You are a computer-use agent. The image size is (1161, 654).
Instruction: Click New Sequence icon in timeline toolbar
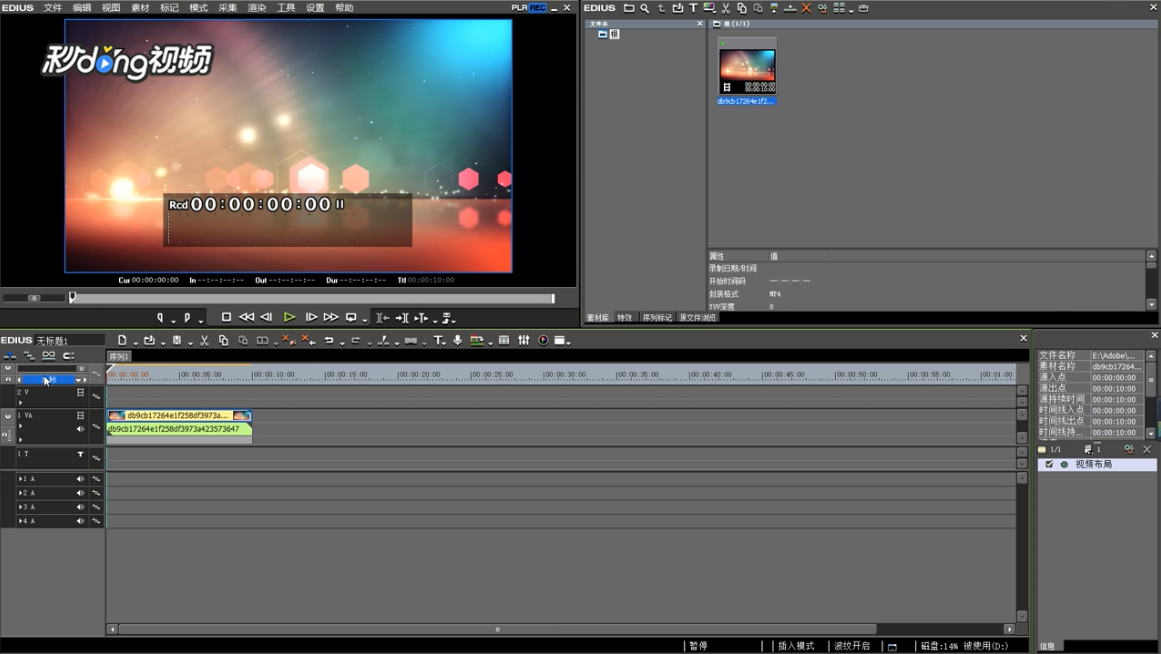click(122, 340)
